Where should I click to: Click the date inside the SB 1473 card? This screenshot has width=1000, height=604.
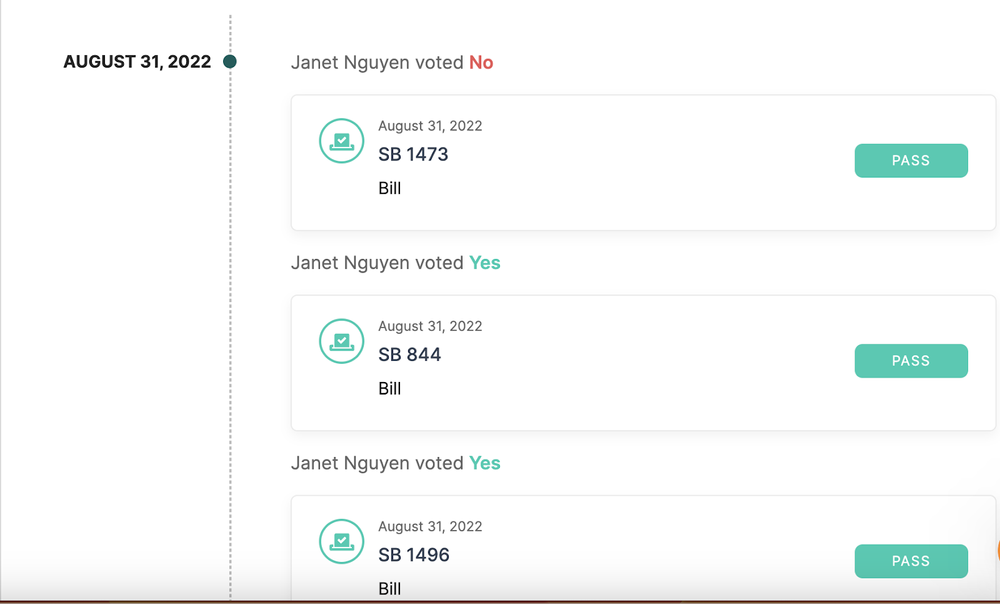tap(430, 126)
